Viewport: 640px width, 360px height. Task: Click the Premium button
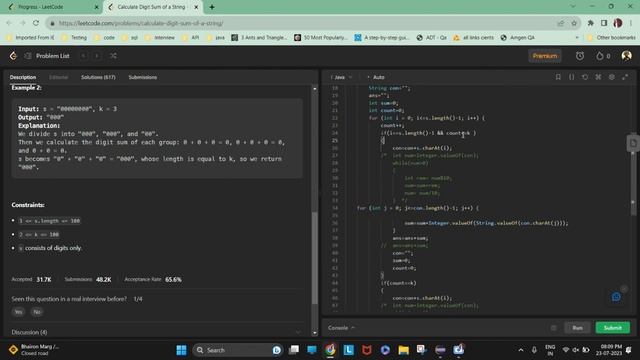coord(544,56)
